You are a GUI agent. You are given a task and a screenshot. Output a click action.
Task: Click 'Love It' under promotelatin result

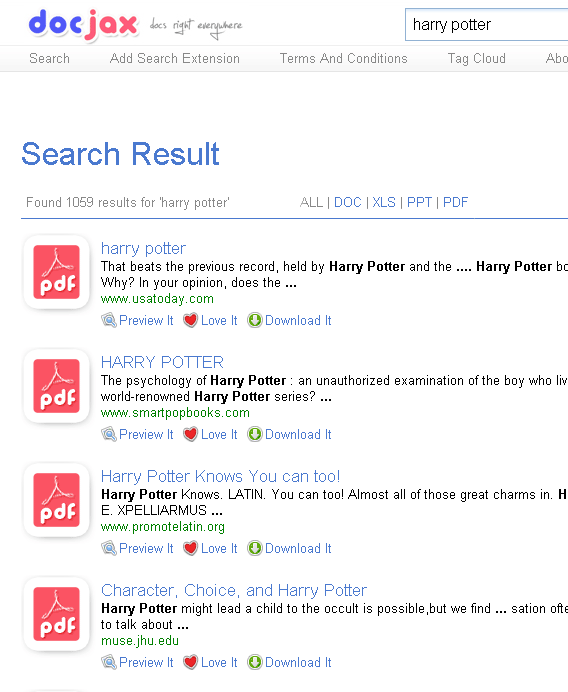point(219,549)
